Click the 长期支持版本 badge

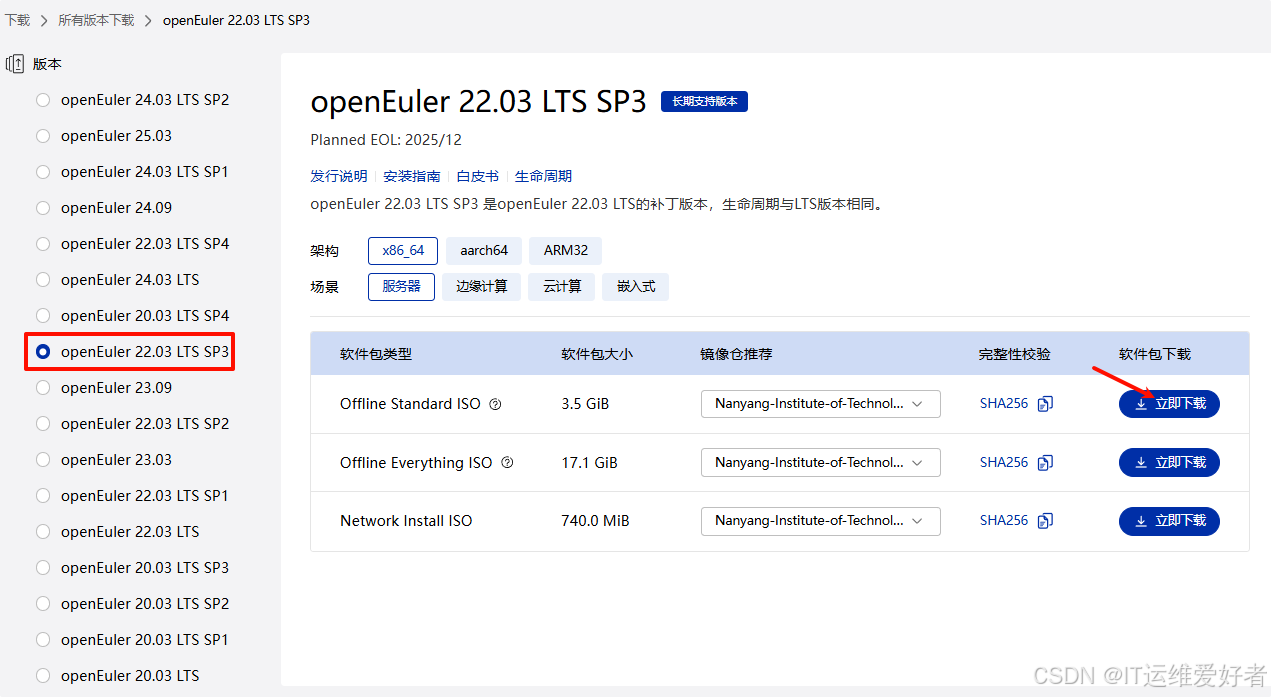(704, 102)
